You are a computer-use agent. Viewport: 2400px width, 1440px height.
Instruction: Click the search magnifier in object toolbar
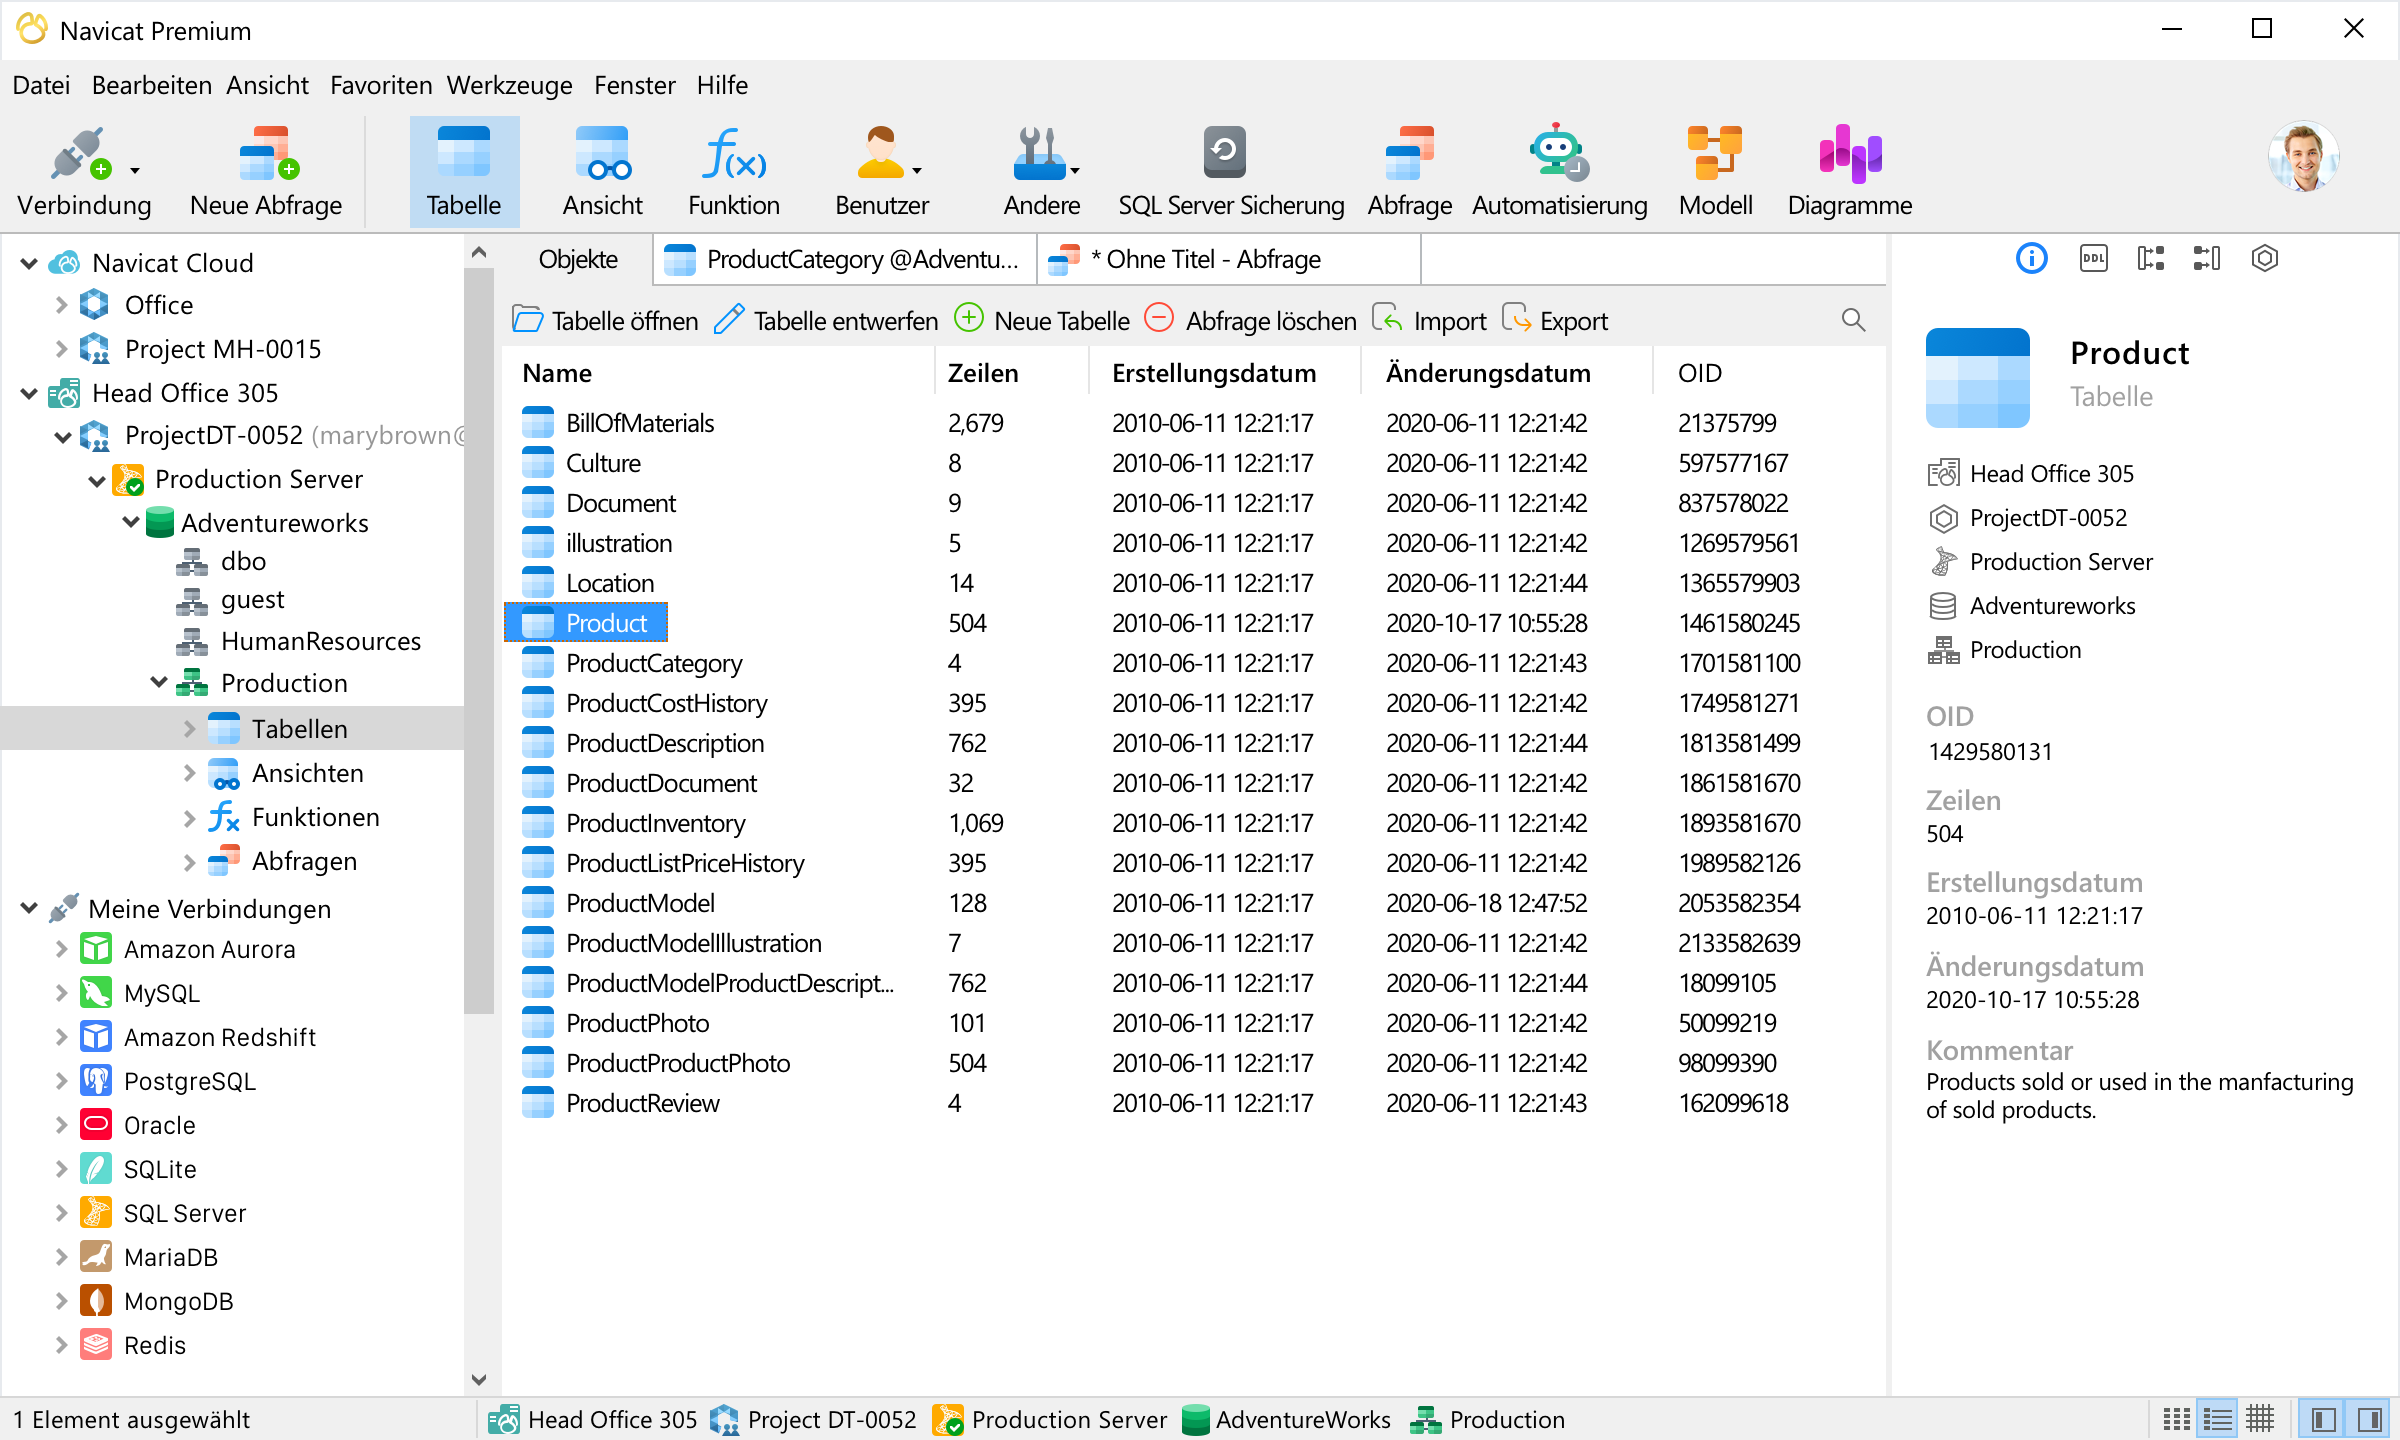[x=1853, y=320]
